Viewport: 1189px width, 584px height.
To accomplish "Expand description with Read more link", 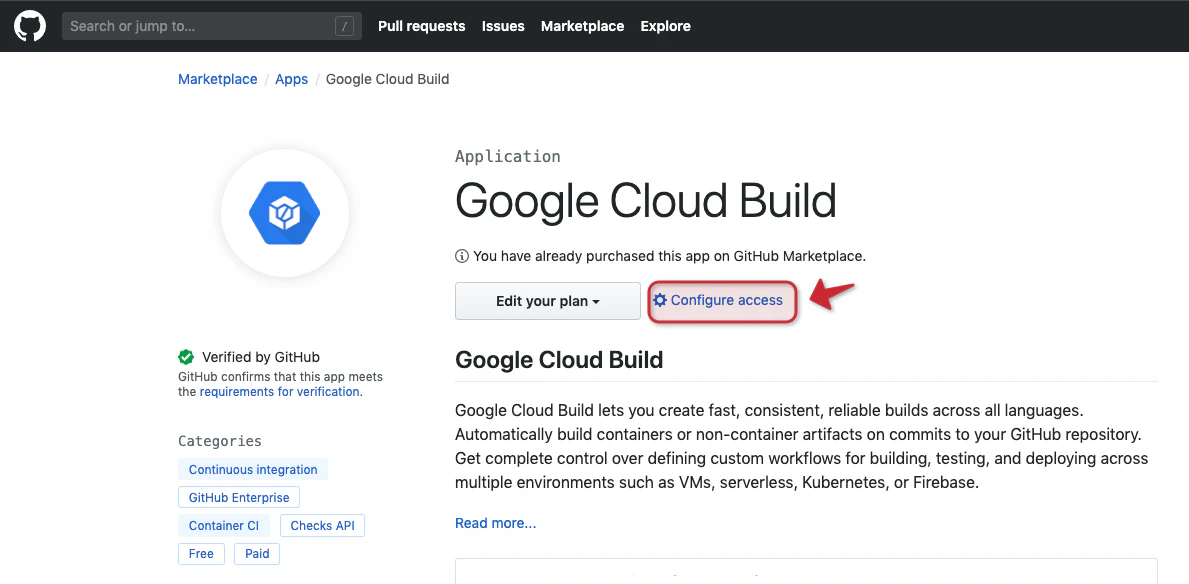I will click(496, 523).
